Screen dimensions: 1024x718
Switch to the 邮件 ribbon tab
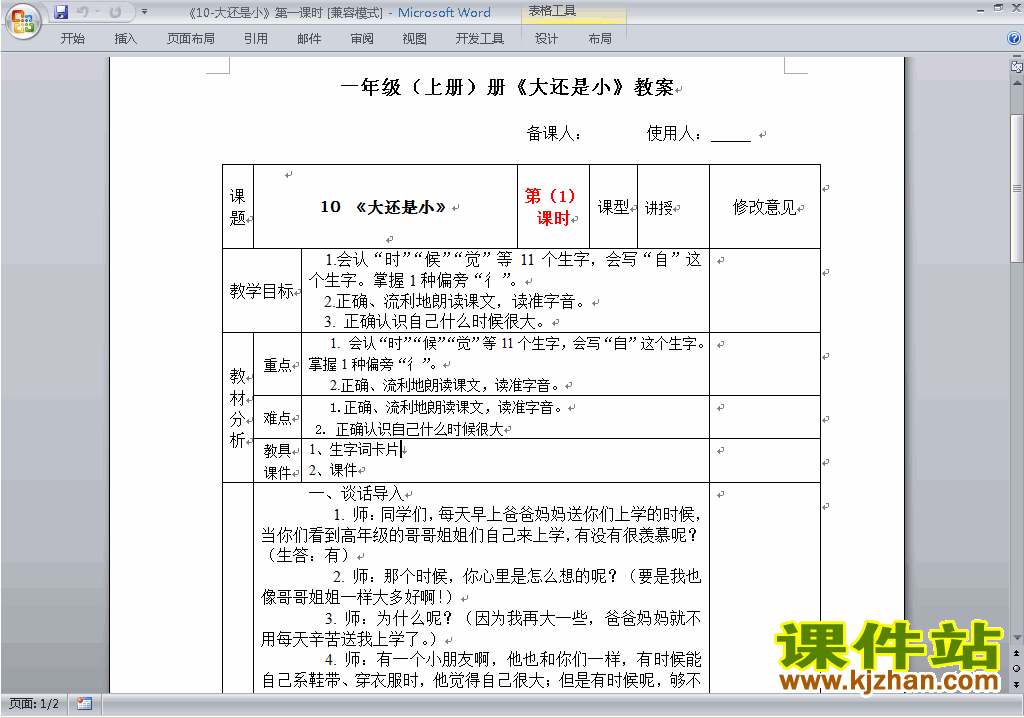309,39
